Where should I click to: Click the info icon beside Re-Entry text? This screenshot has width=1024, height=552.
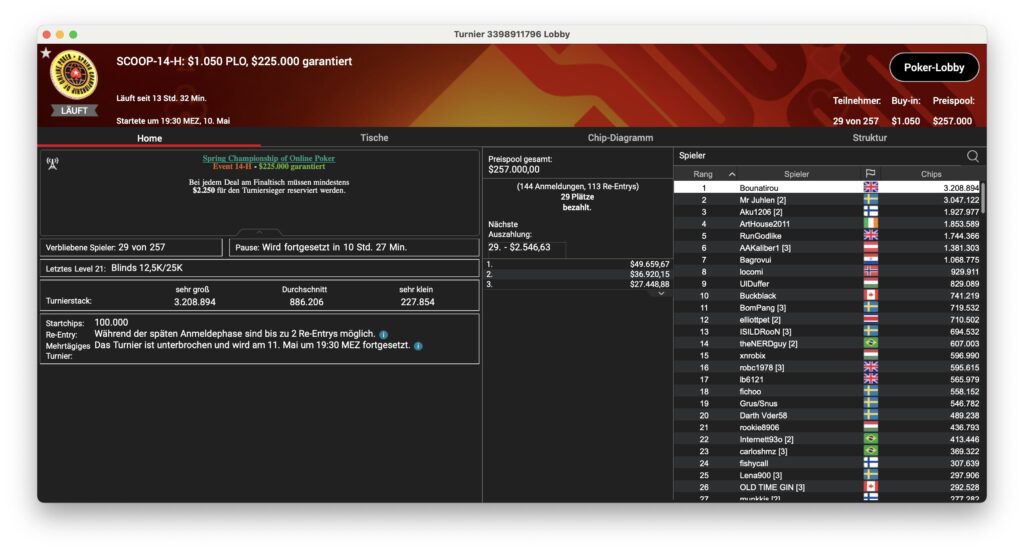tap(384, 334)
